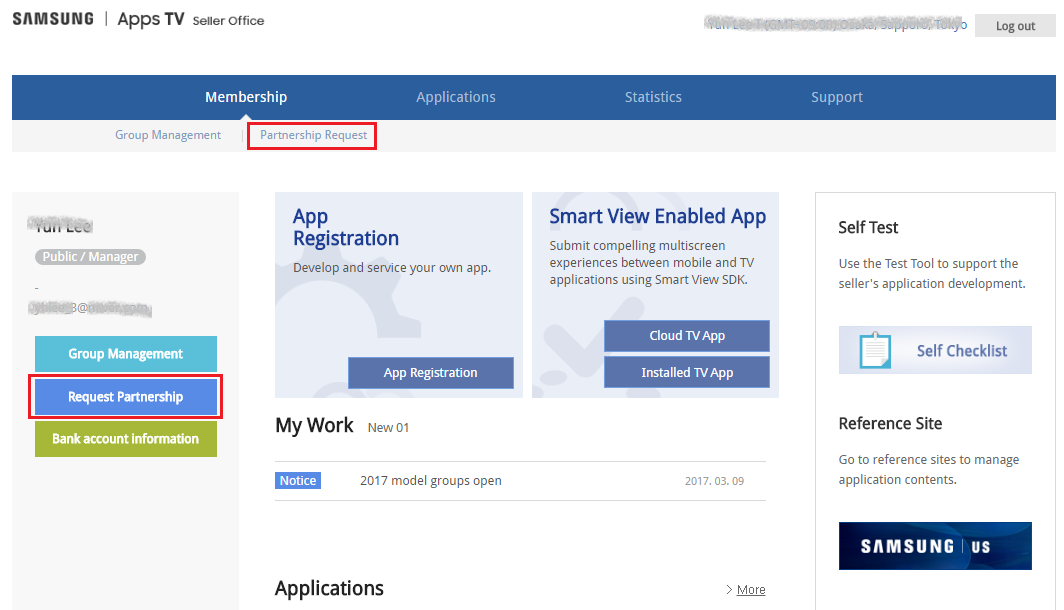Open the Samsung US reference site banner
Viewport: 1064px width, 610px height.
pyautogui.click(x=935, y=546)
